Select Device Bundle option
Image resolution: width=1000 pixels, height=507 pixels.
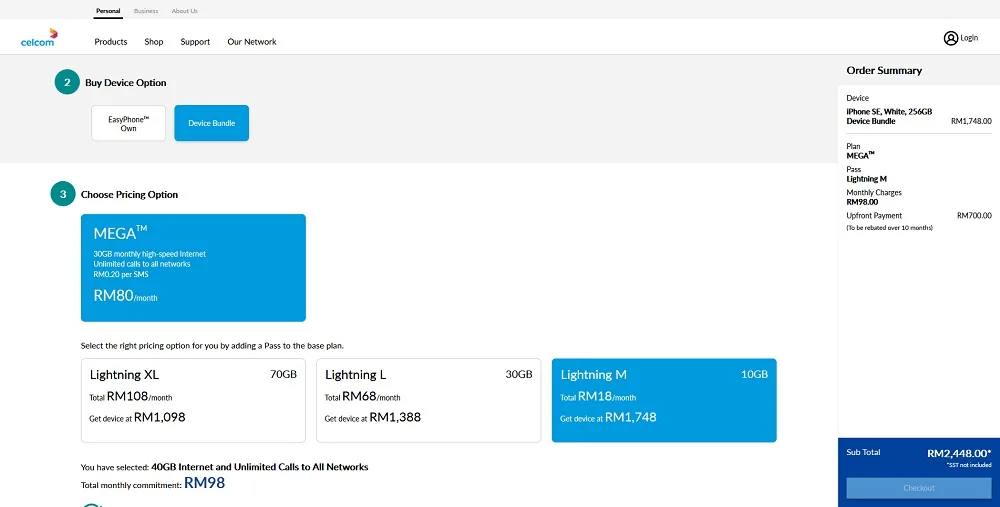click(x=212, y=123)
